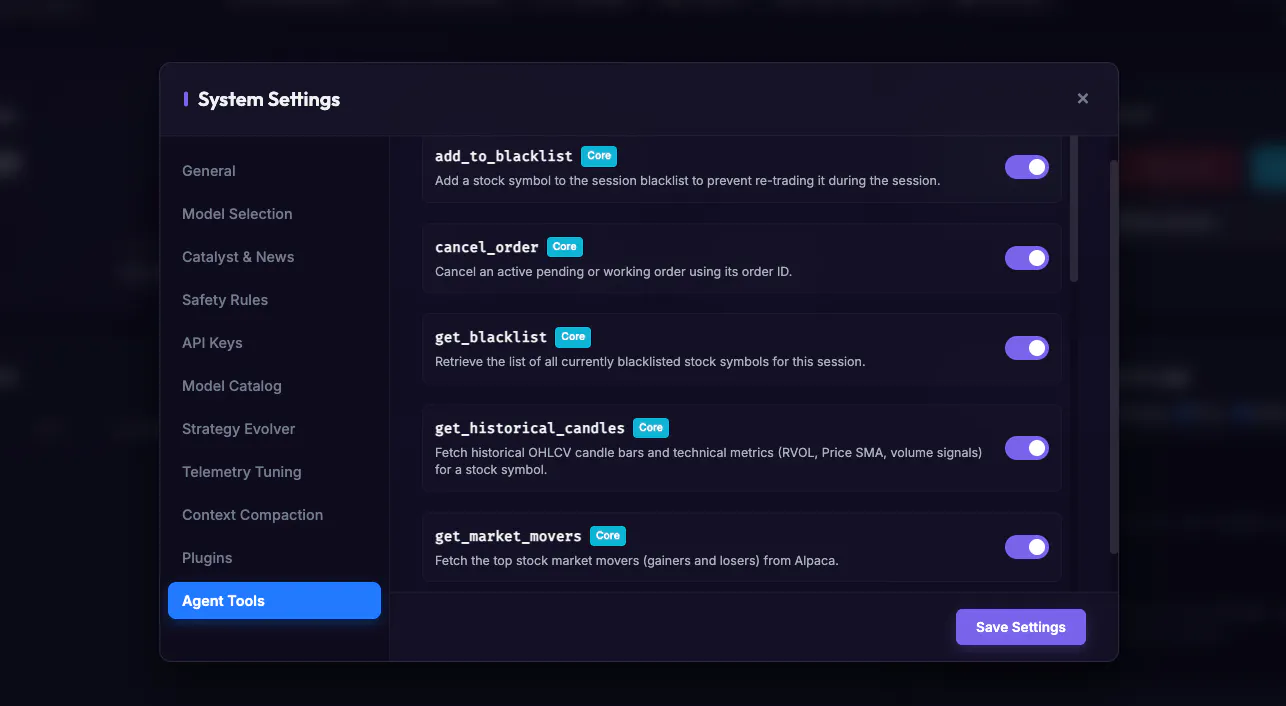This screenshot has height=706, width=1286.
Task: Go to the Safety Rules section
Action: pos(274,300)
